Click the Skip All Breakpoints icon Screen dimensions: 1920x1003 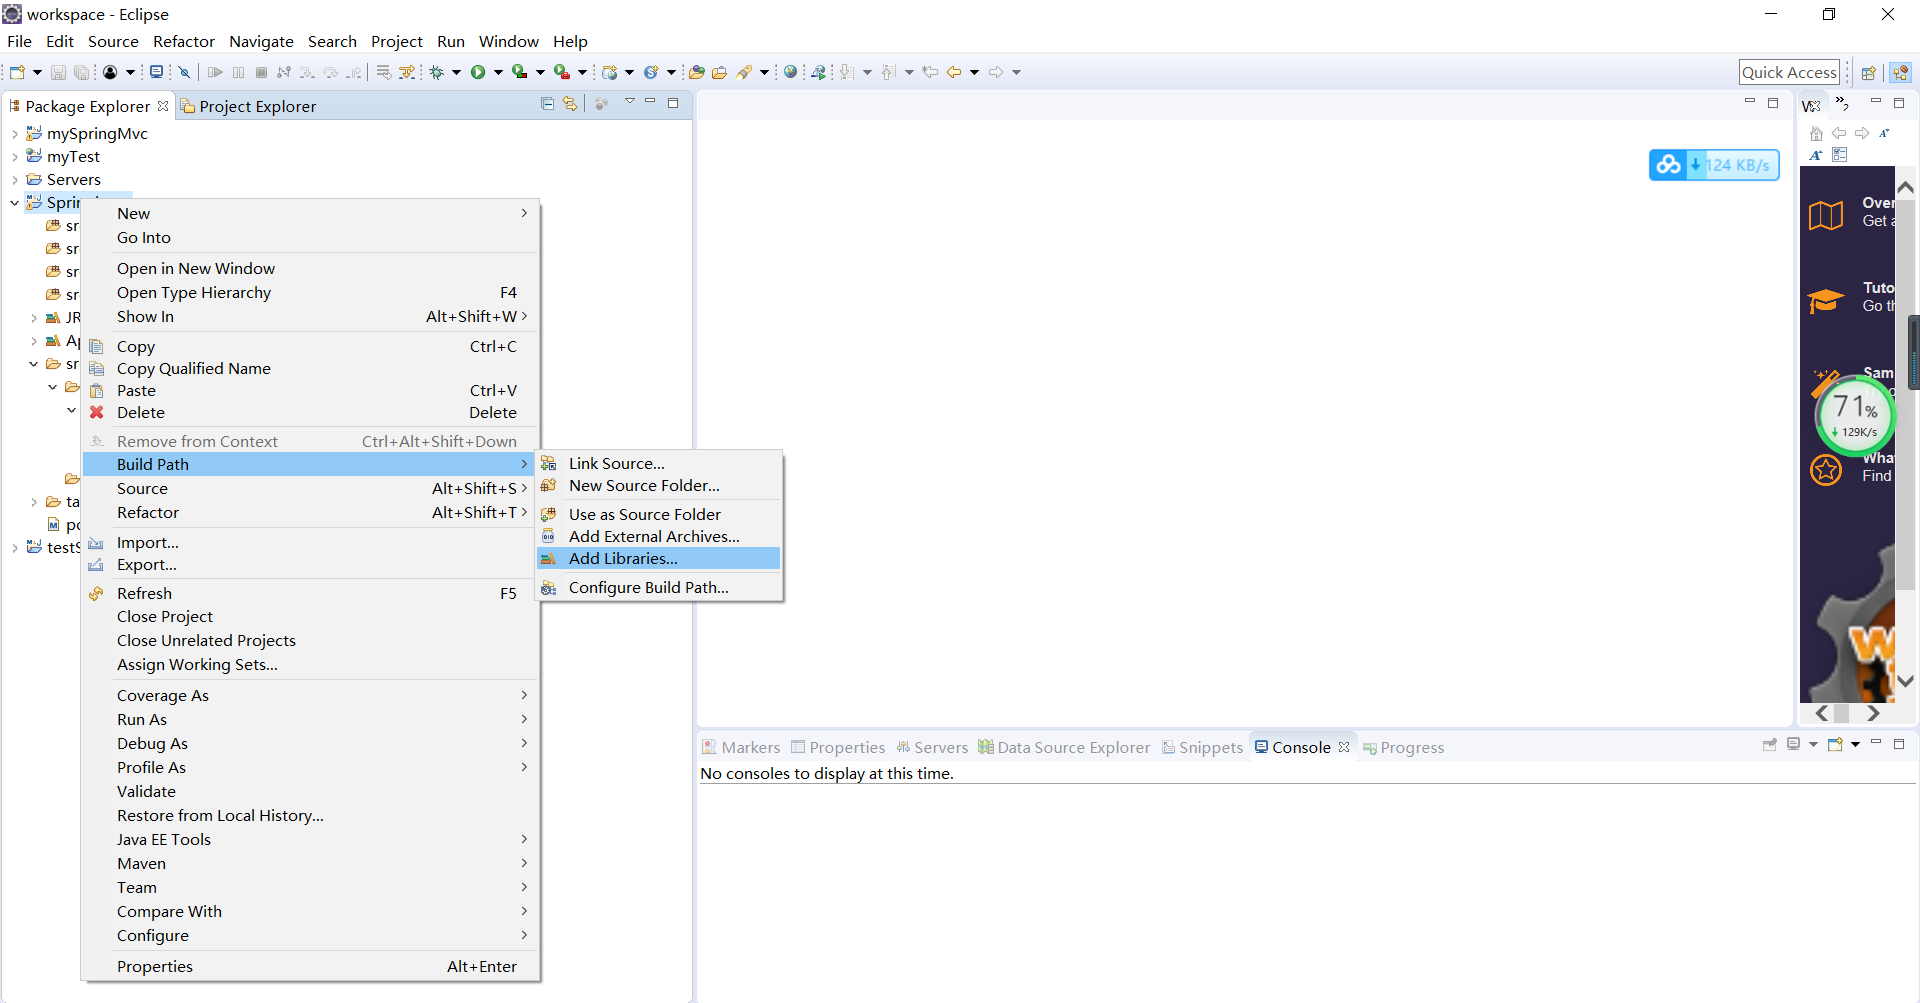click(184, 72)
